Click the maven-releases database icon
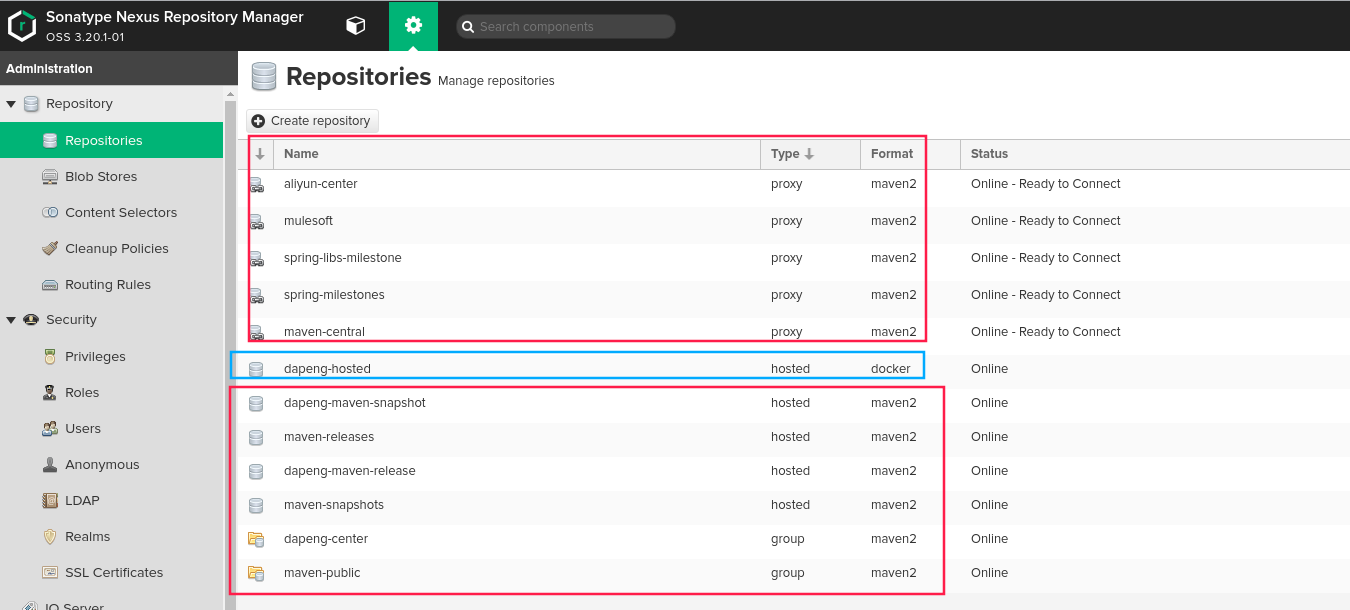Screen dimensions: 1350x610 click(x=256, y=437)
